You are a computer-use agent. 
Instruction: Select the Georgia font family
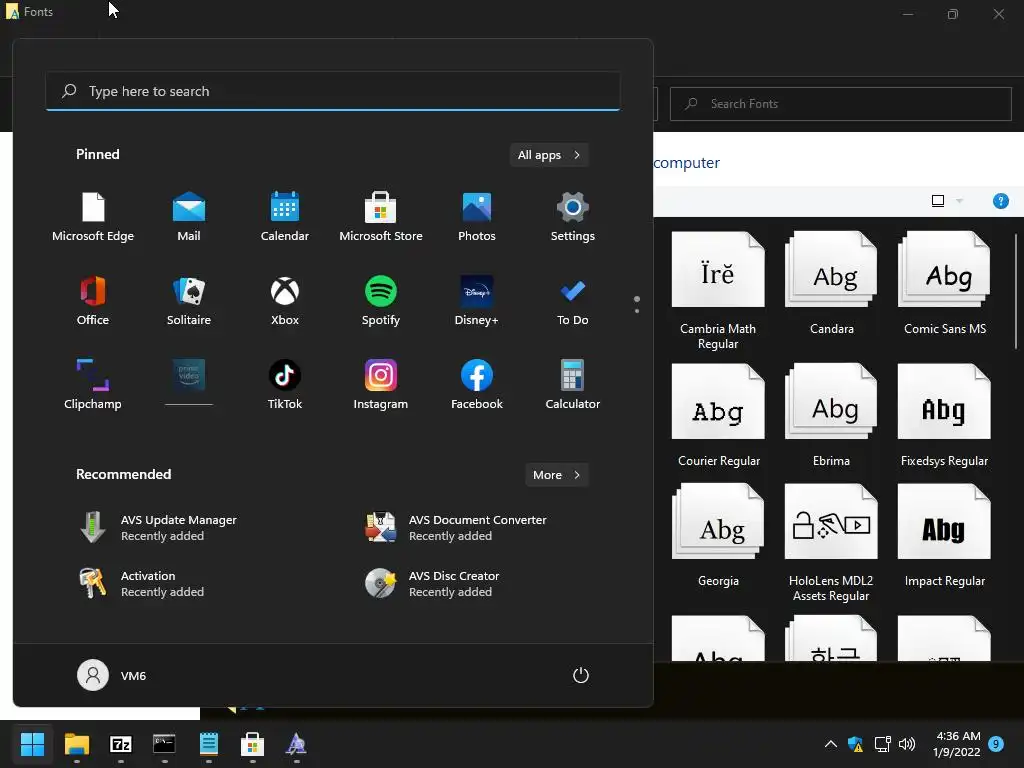tap(718, 536)
